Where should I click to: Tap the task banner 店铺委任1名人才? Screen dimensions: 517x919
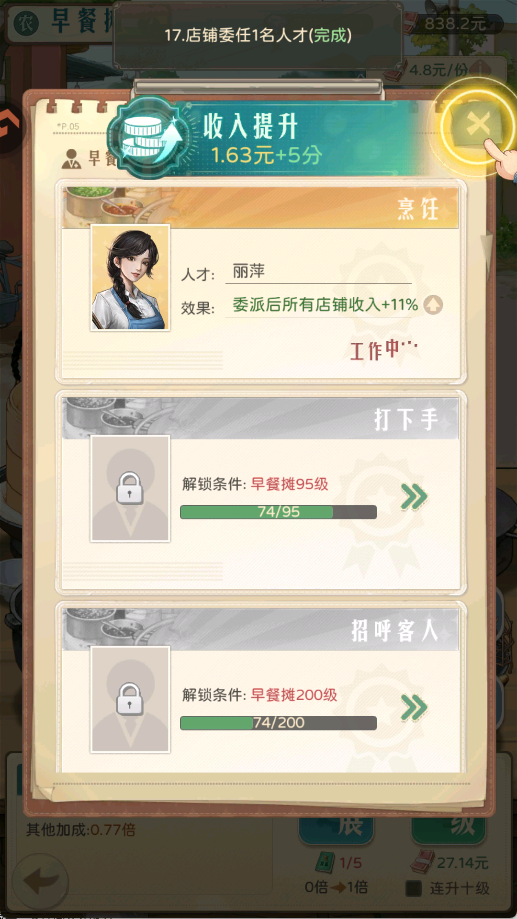tap(258, 36)
